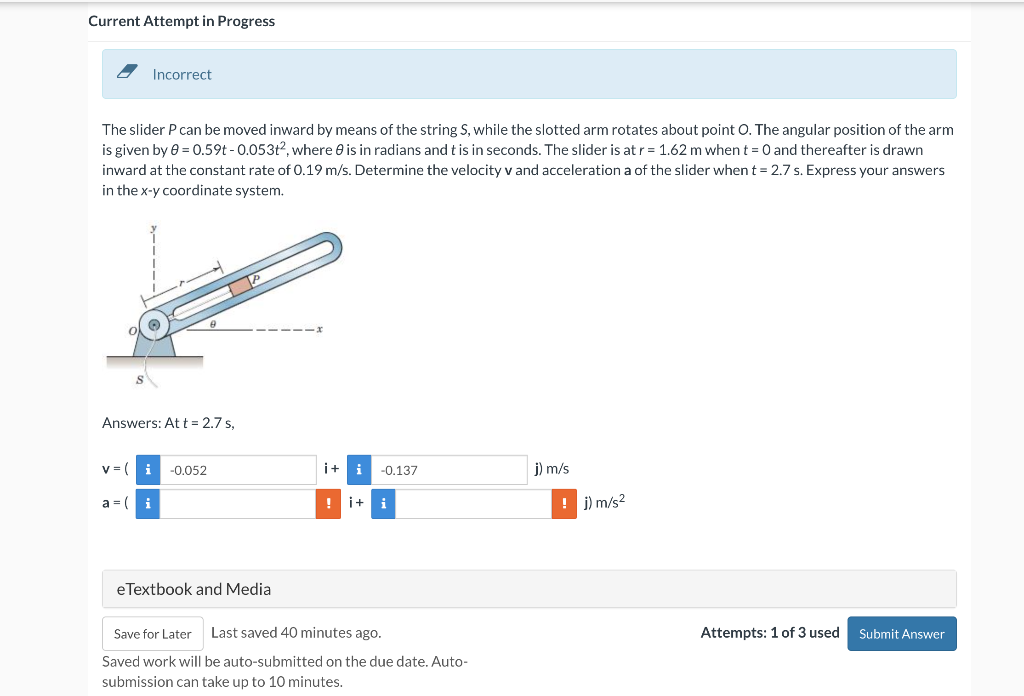
Task: Open the info icon beside the v i-component
Action: 147,469
